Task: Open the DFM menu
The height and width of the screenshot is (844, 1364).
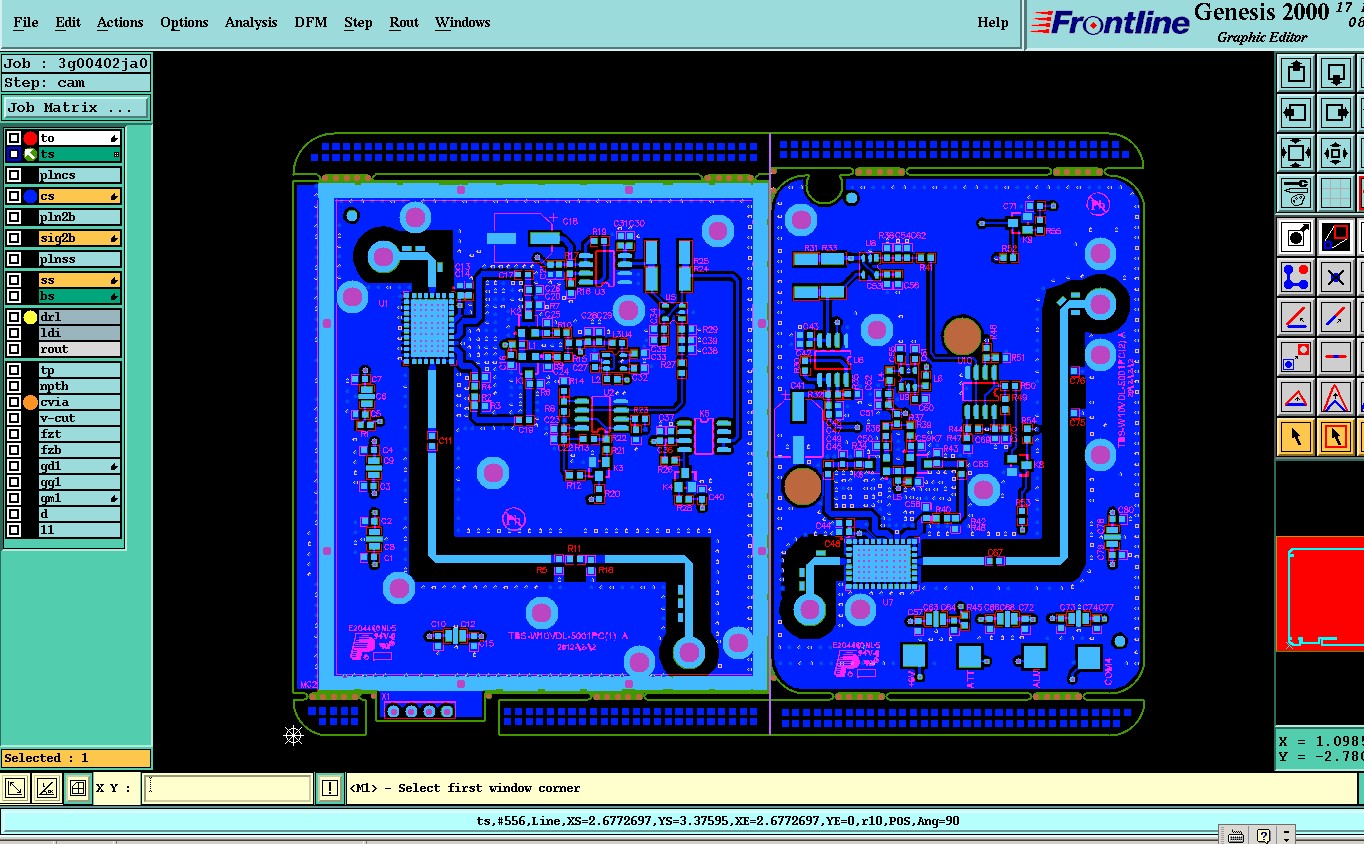Action: click(x=311, y=22)
